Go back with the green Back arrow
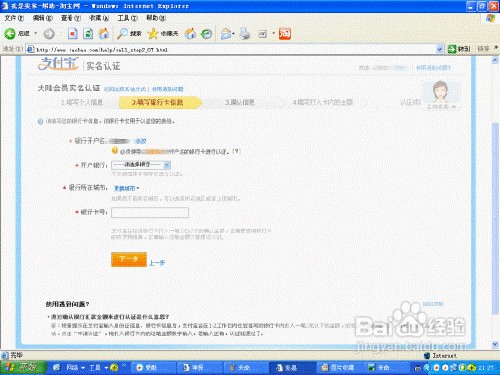The image size is (500, 375). [10, 34]
